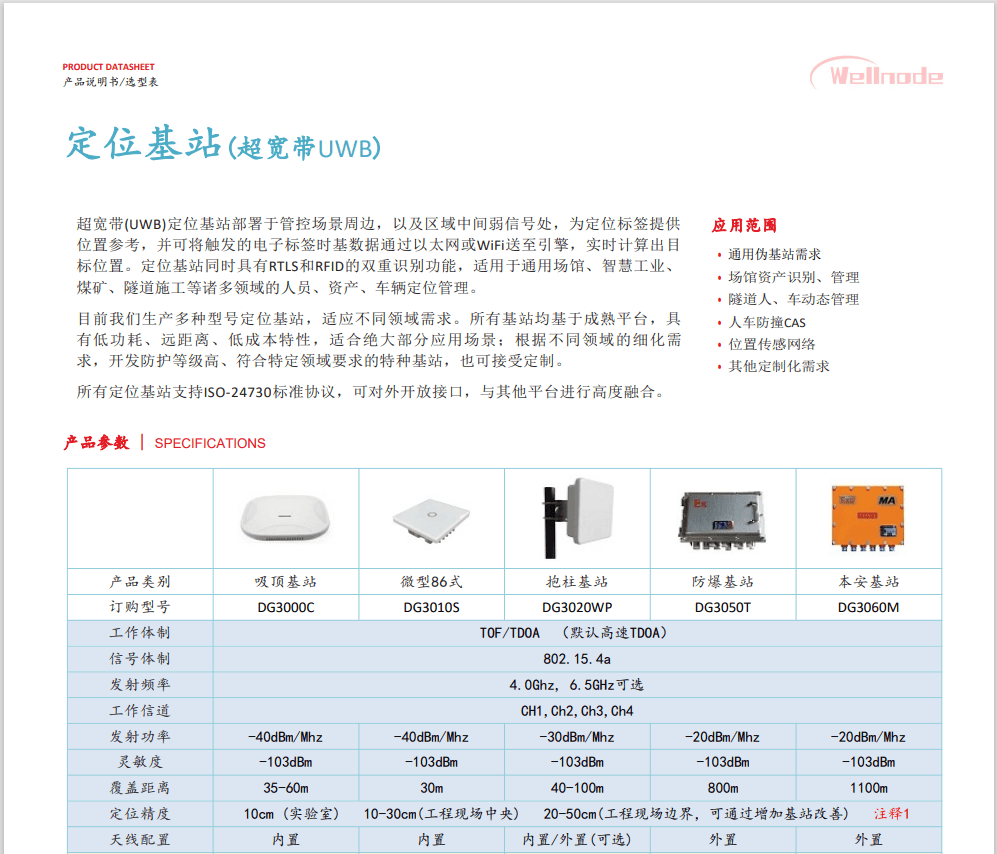Click the PRODUCT DATASHEET header text
The width and height of the screenshot is (997, 854).
coord(108,67)
